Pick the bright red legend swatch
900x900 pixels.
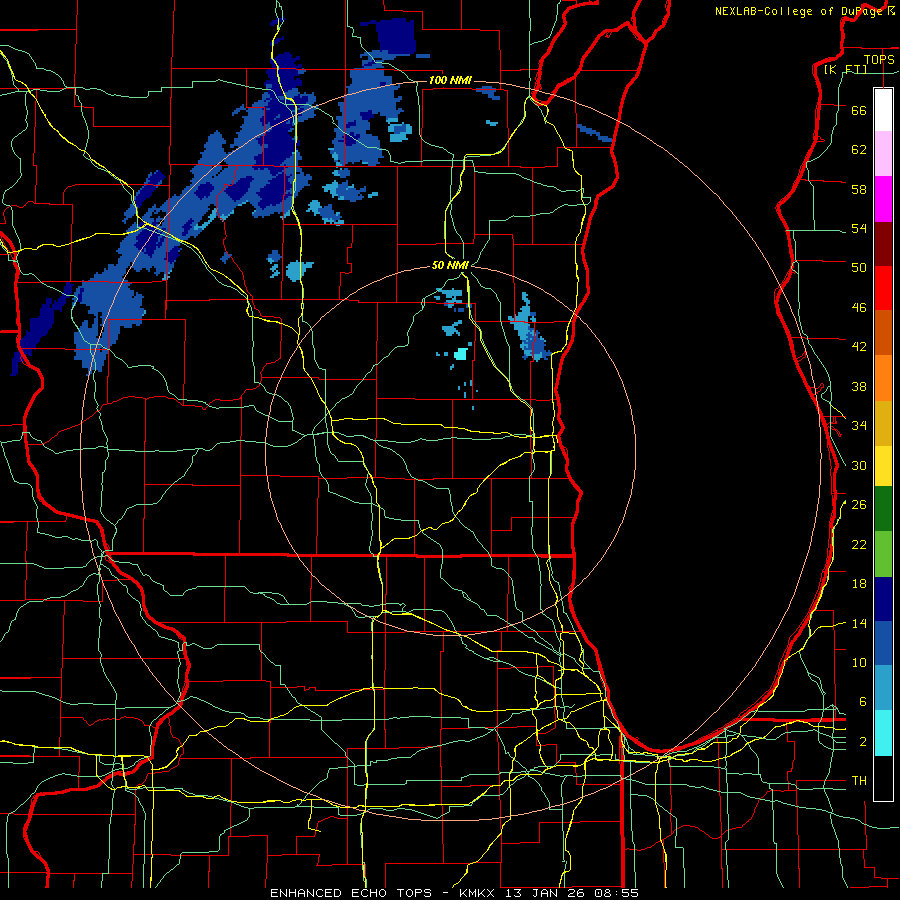pyautogui.click(x=883, y=288)
